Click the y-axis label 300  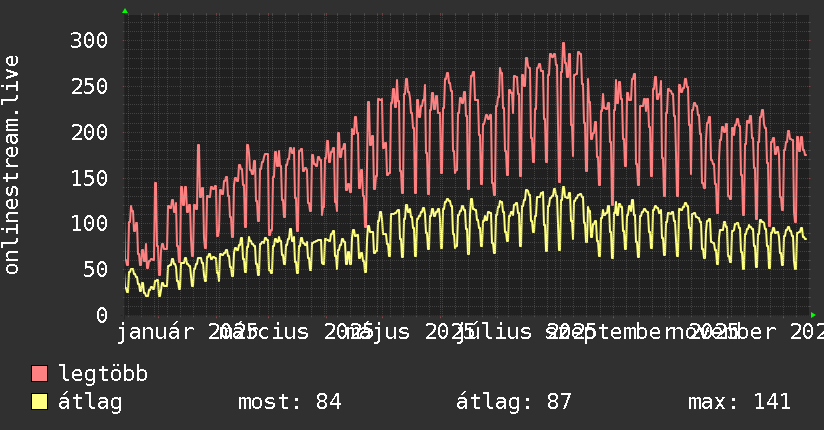[x=89, y=40]
